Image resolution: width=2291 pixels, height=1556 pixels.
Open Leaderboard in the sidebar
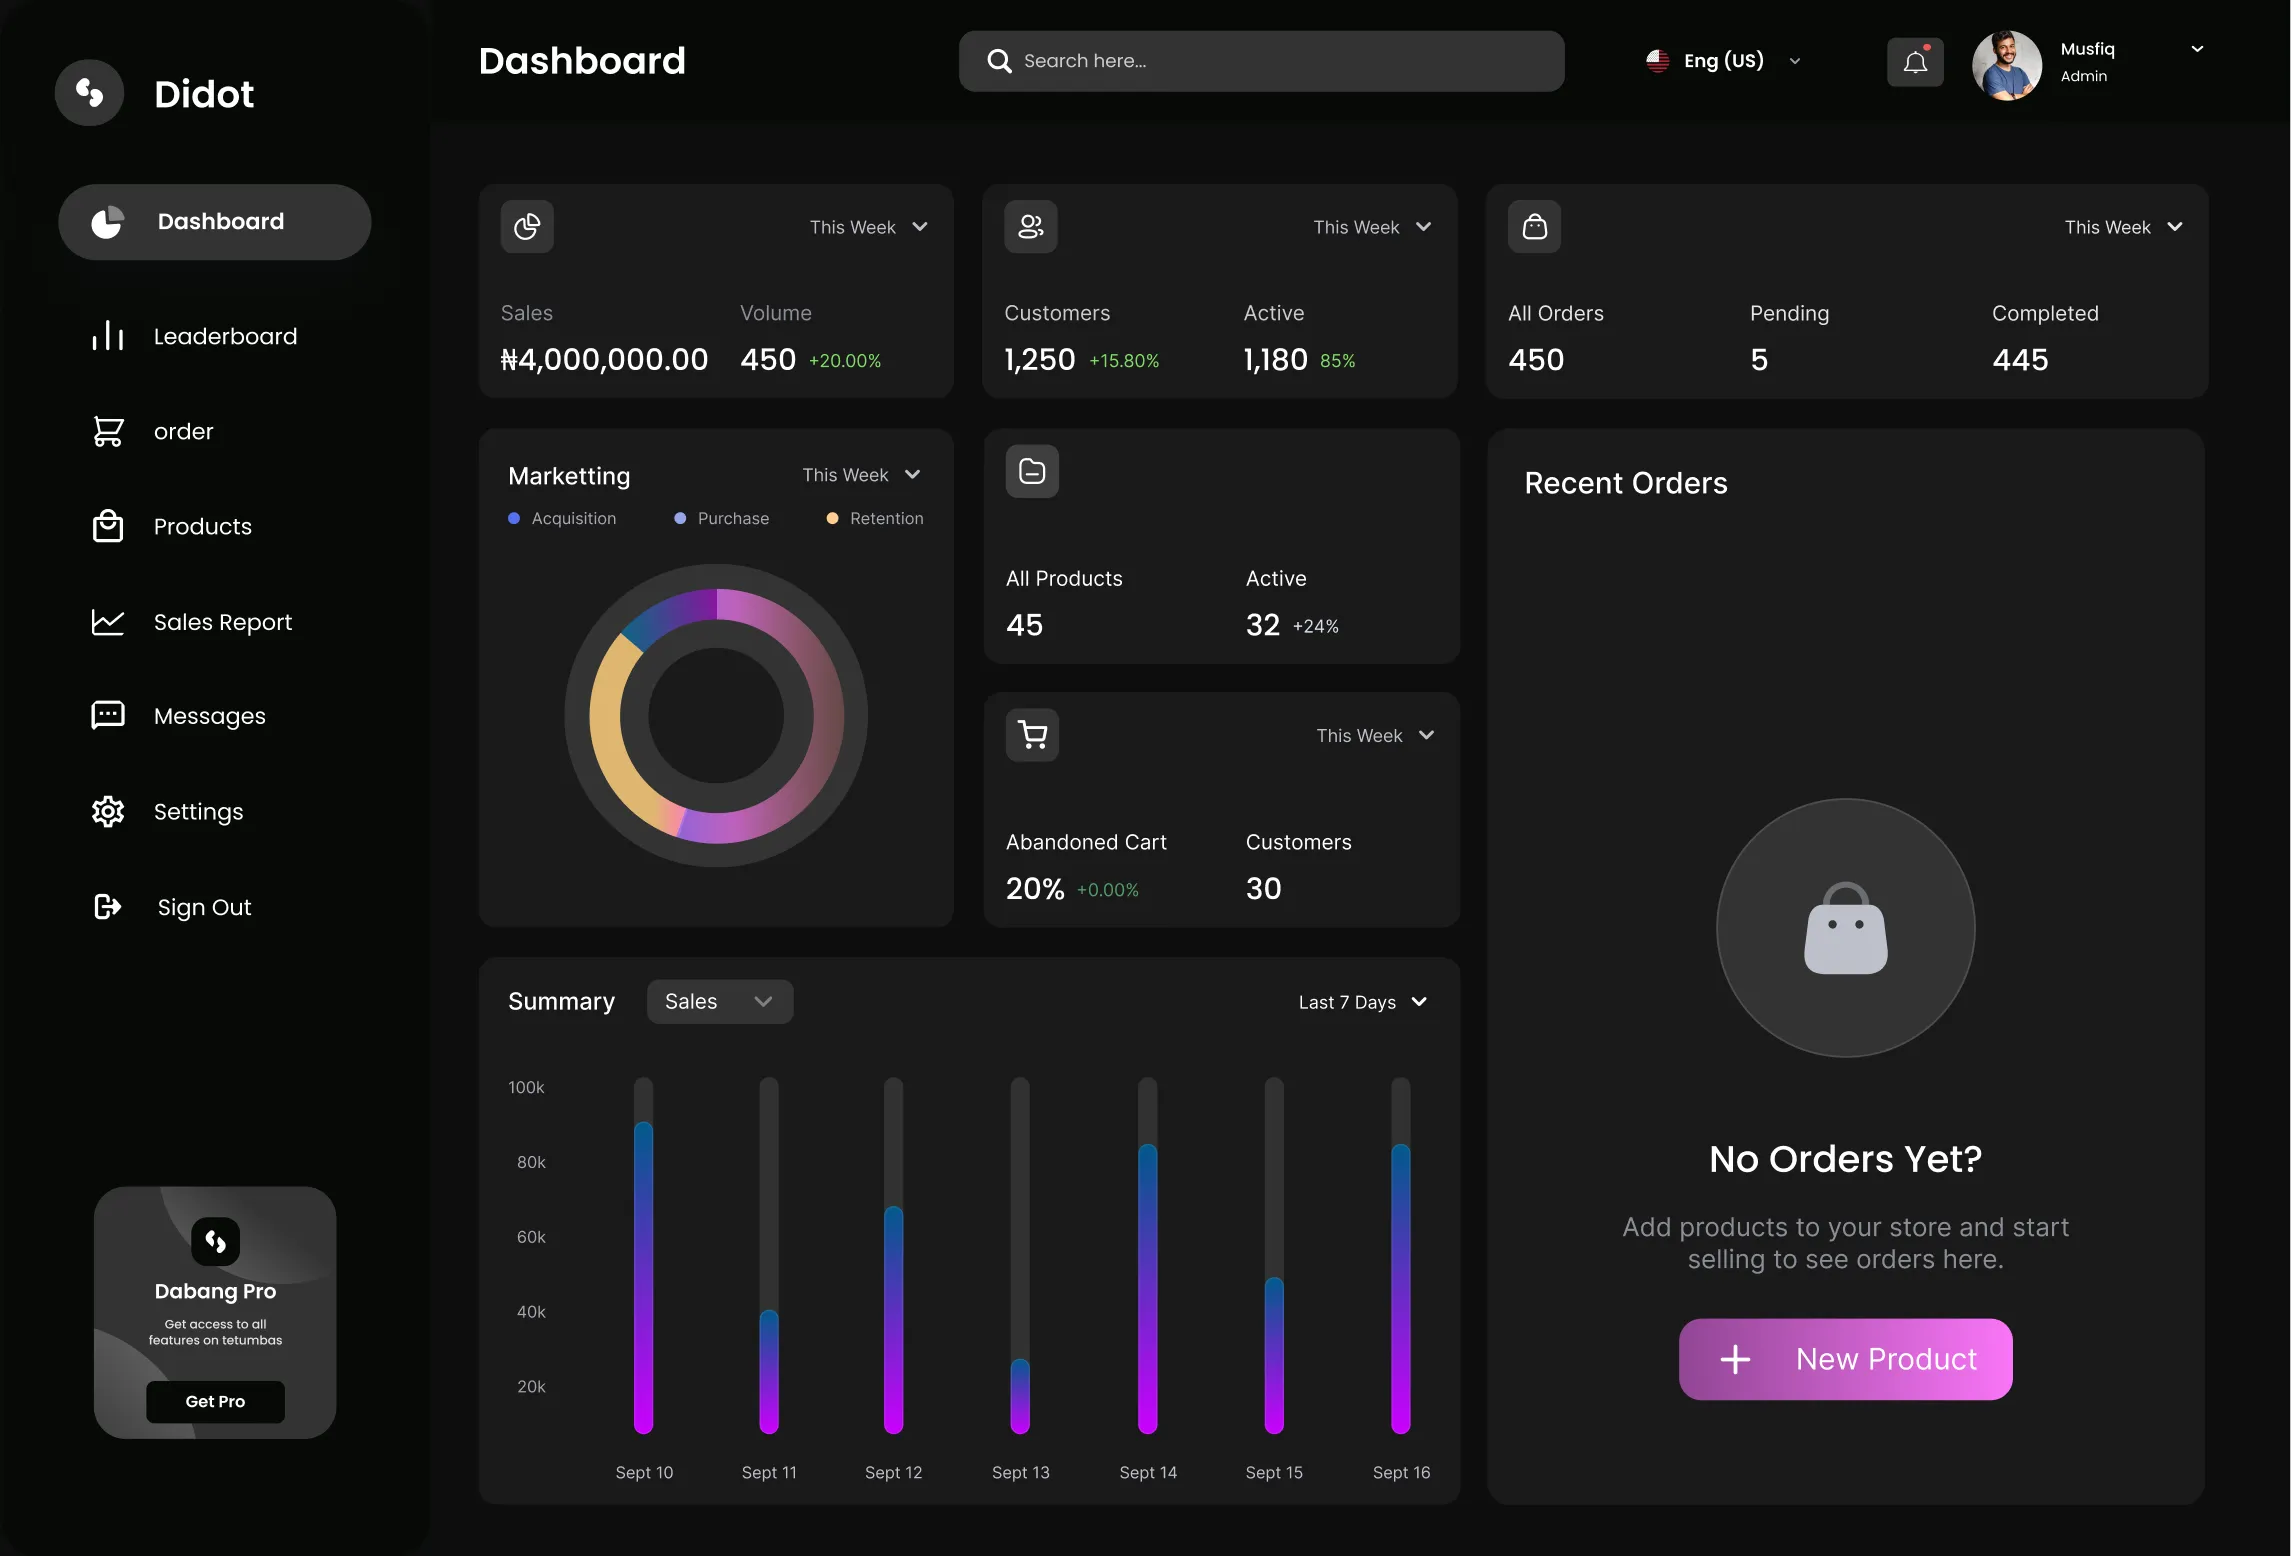coord(225,336)
